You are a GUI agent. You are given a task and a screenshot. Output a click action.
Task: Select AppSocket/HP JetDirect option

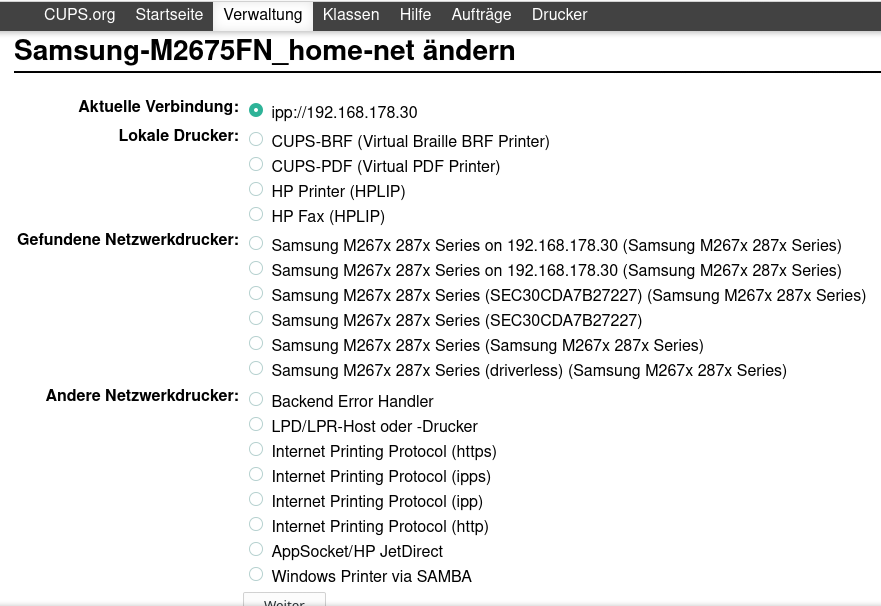[x=257, y=550]
